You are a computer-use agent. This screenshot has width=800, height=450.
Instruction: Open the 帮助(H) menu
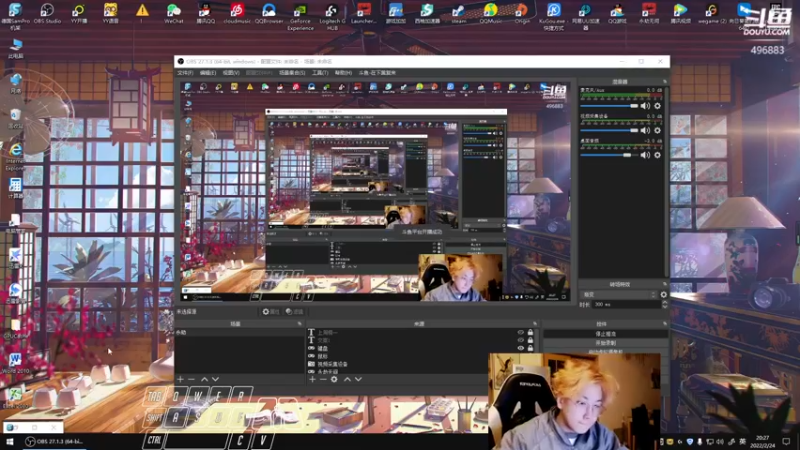[343, 73]
